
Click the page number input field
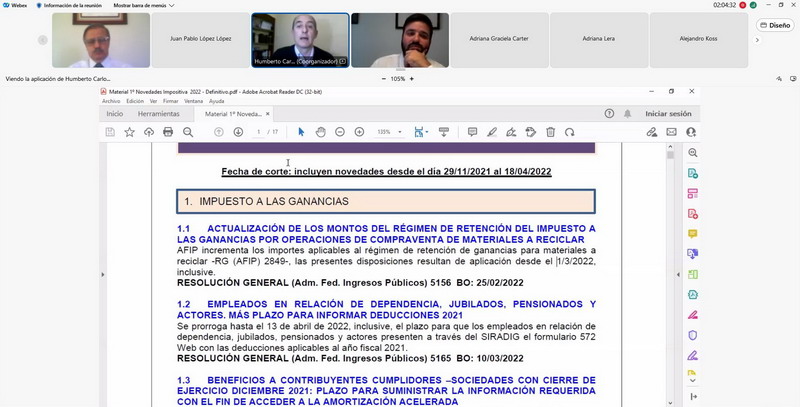pyautogui.click(x=258, y=132)
